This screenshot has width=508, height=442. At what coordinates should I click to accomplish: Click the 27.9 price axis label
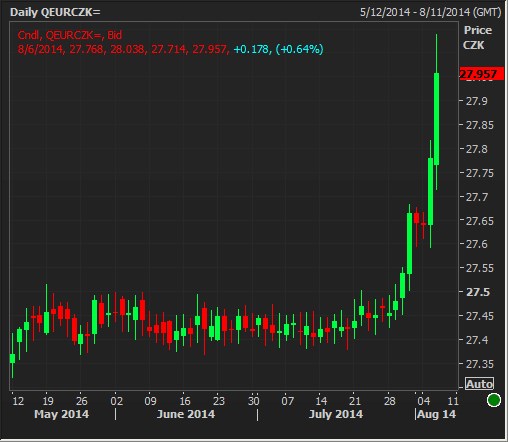pos(477,101)
